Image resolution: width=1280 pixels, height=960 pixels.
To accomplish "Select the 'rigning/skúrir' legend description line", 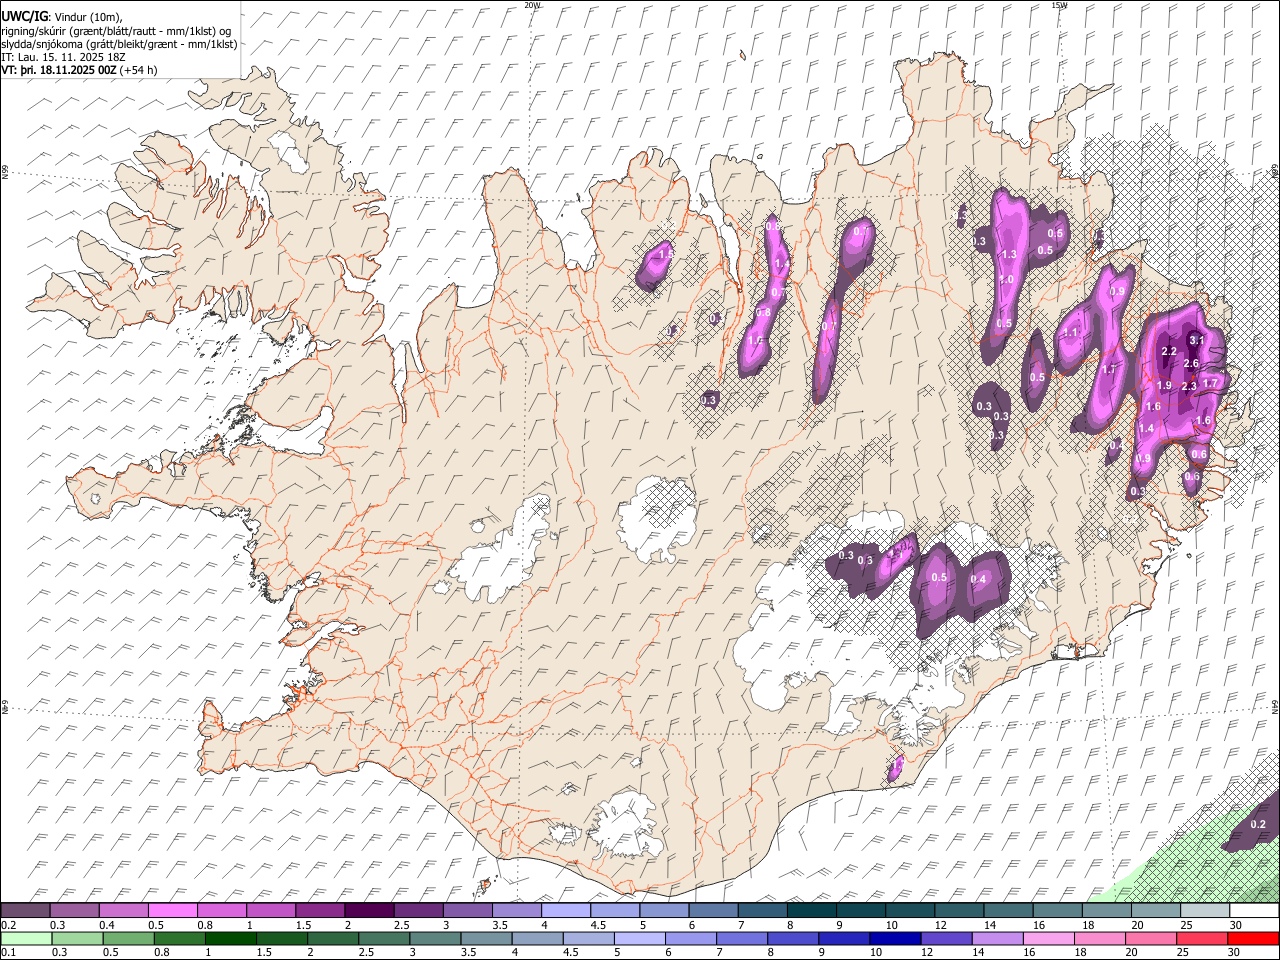I will click(x=116, y=30).
